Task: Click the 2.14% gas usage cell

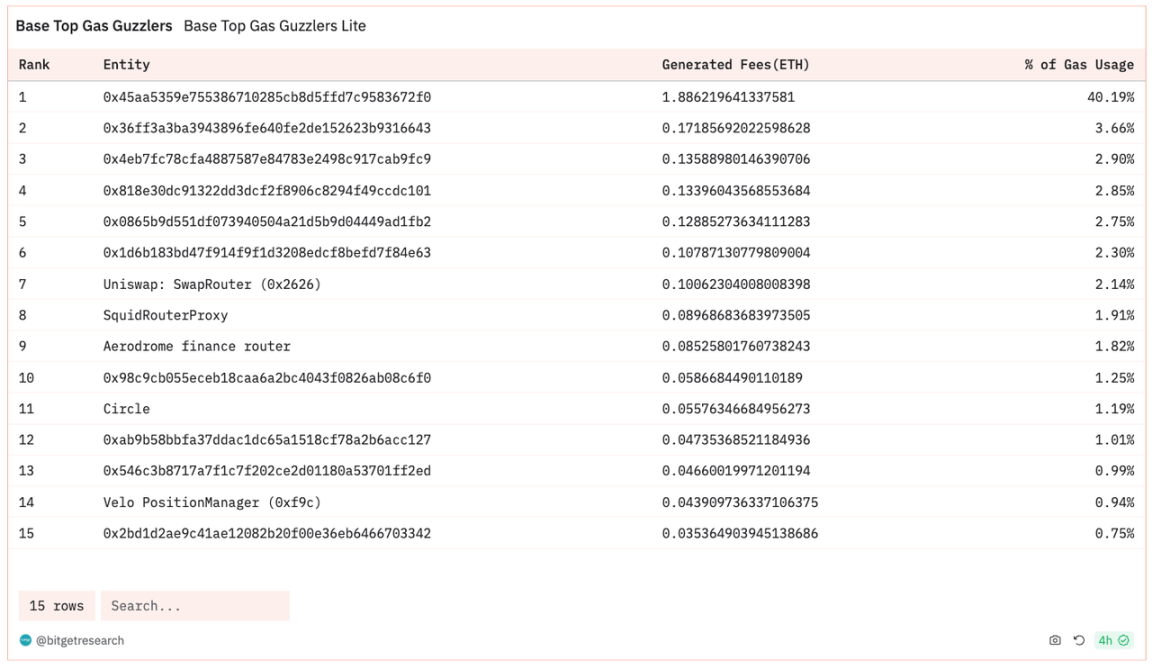Action: pos(1115,284)
